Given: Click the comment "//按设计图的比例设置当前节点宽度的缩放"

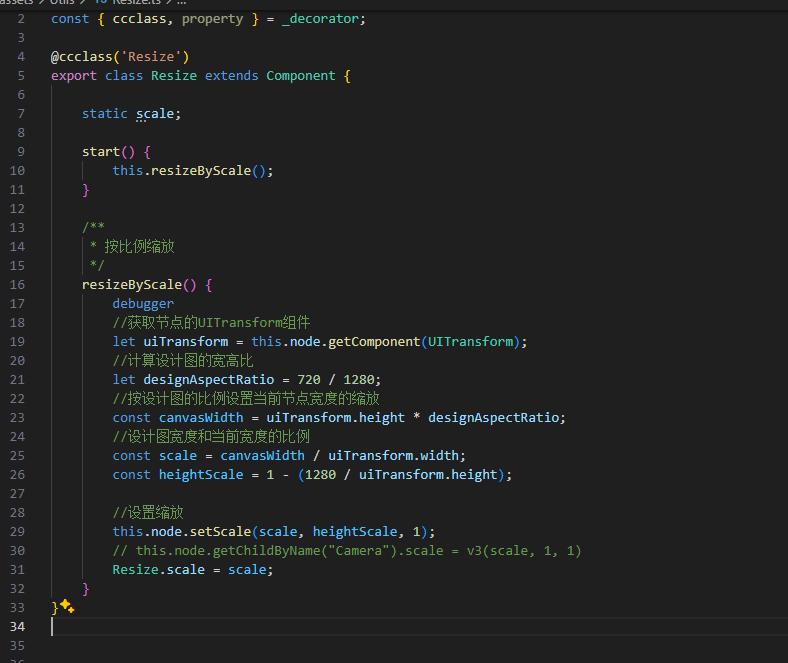Looking at the screenshot, I should click(x=246, y=399).
